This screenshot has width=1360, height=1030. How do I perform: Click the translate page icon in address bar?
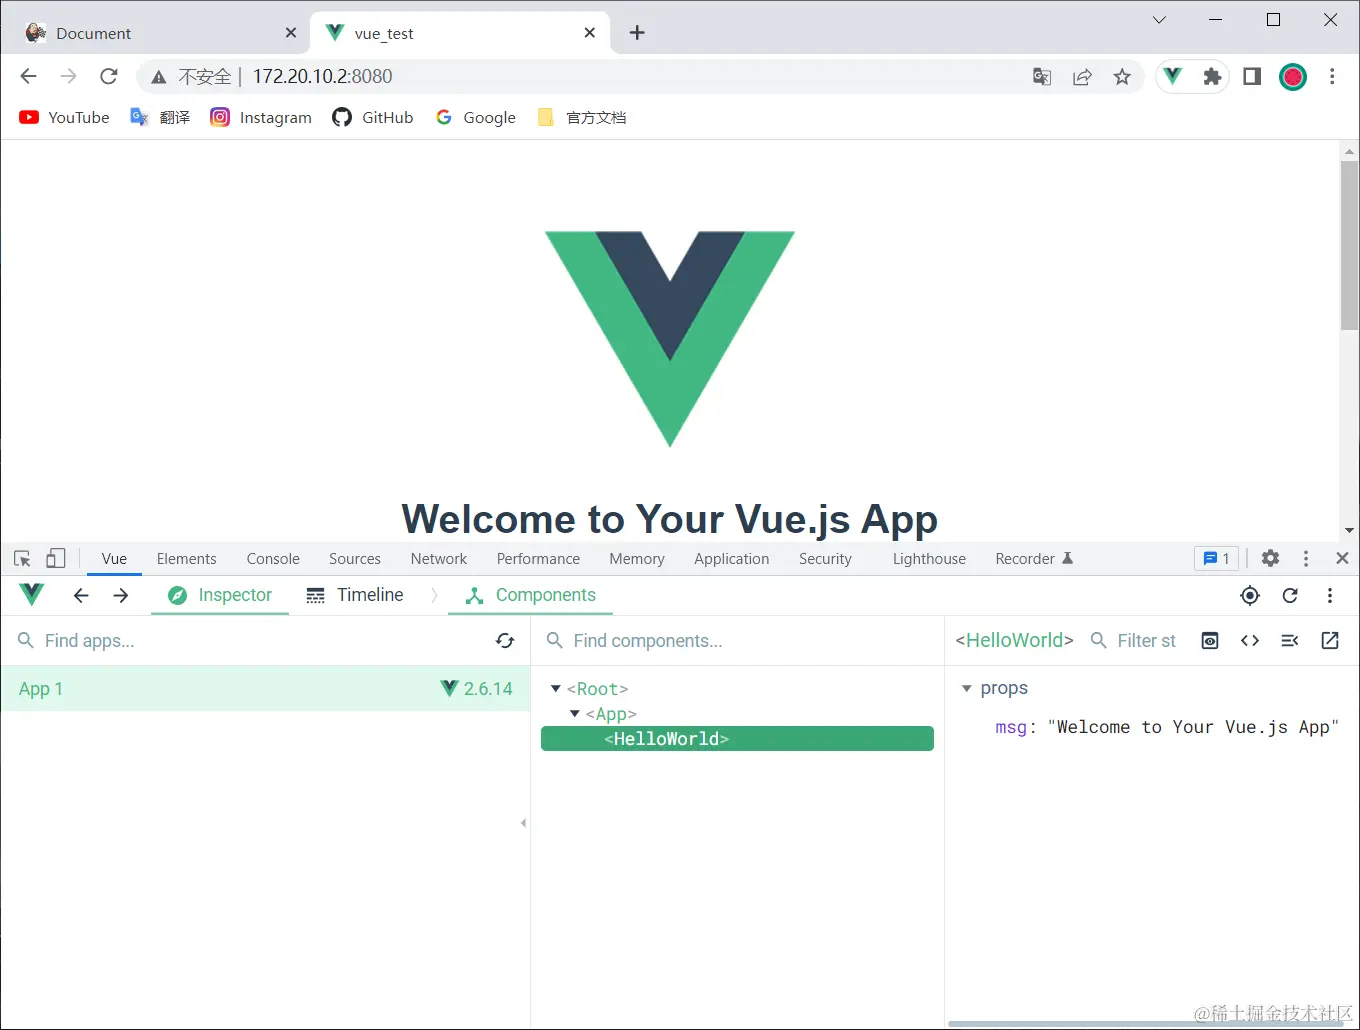tap(1042, 77)
